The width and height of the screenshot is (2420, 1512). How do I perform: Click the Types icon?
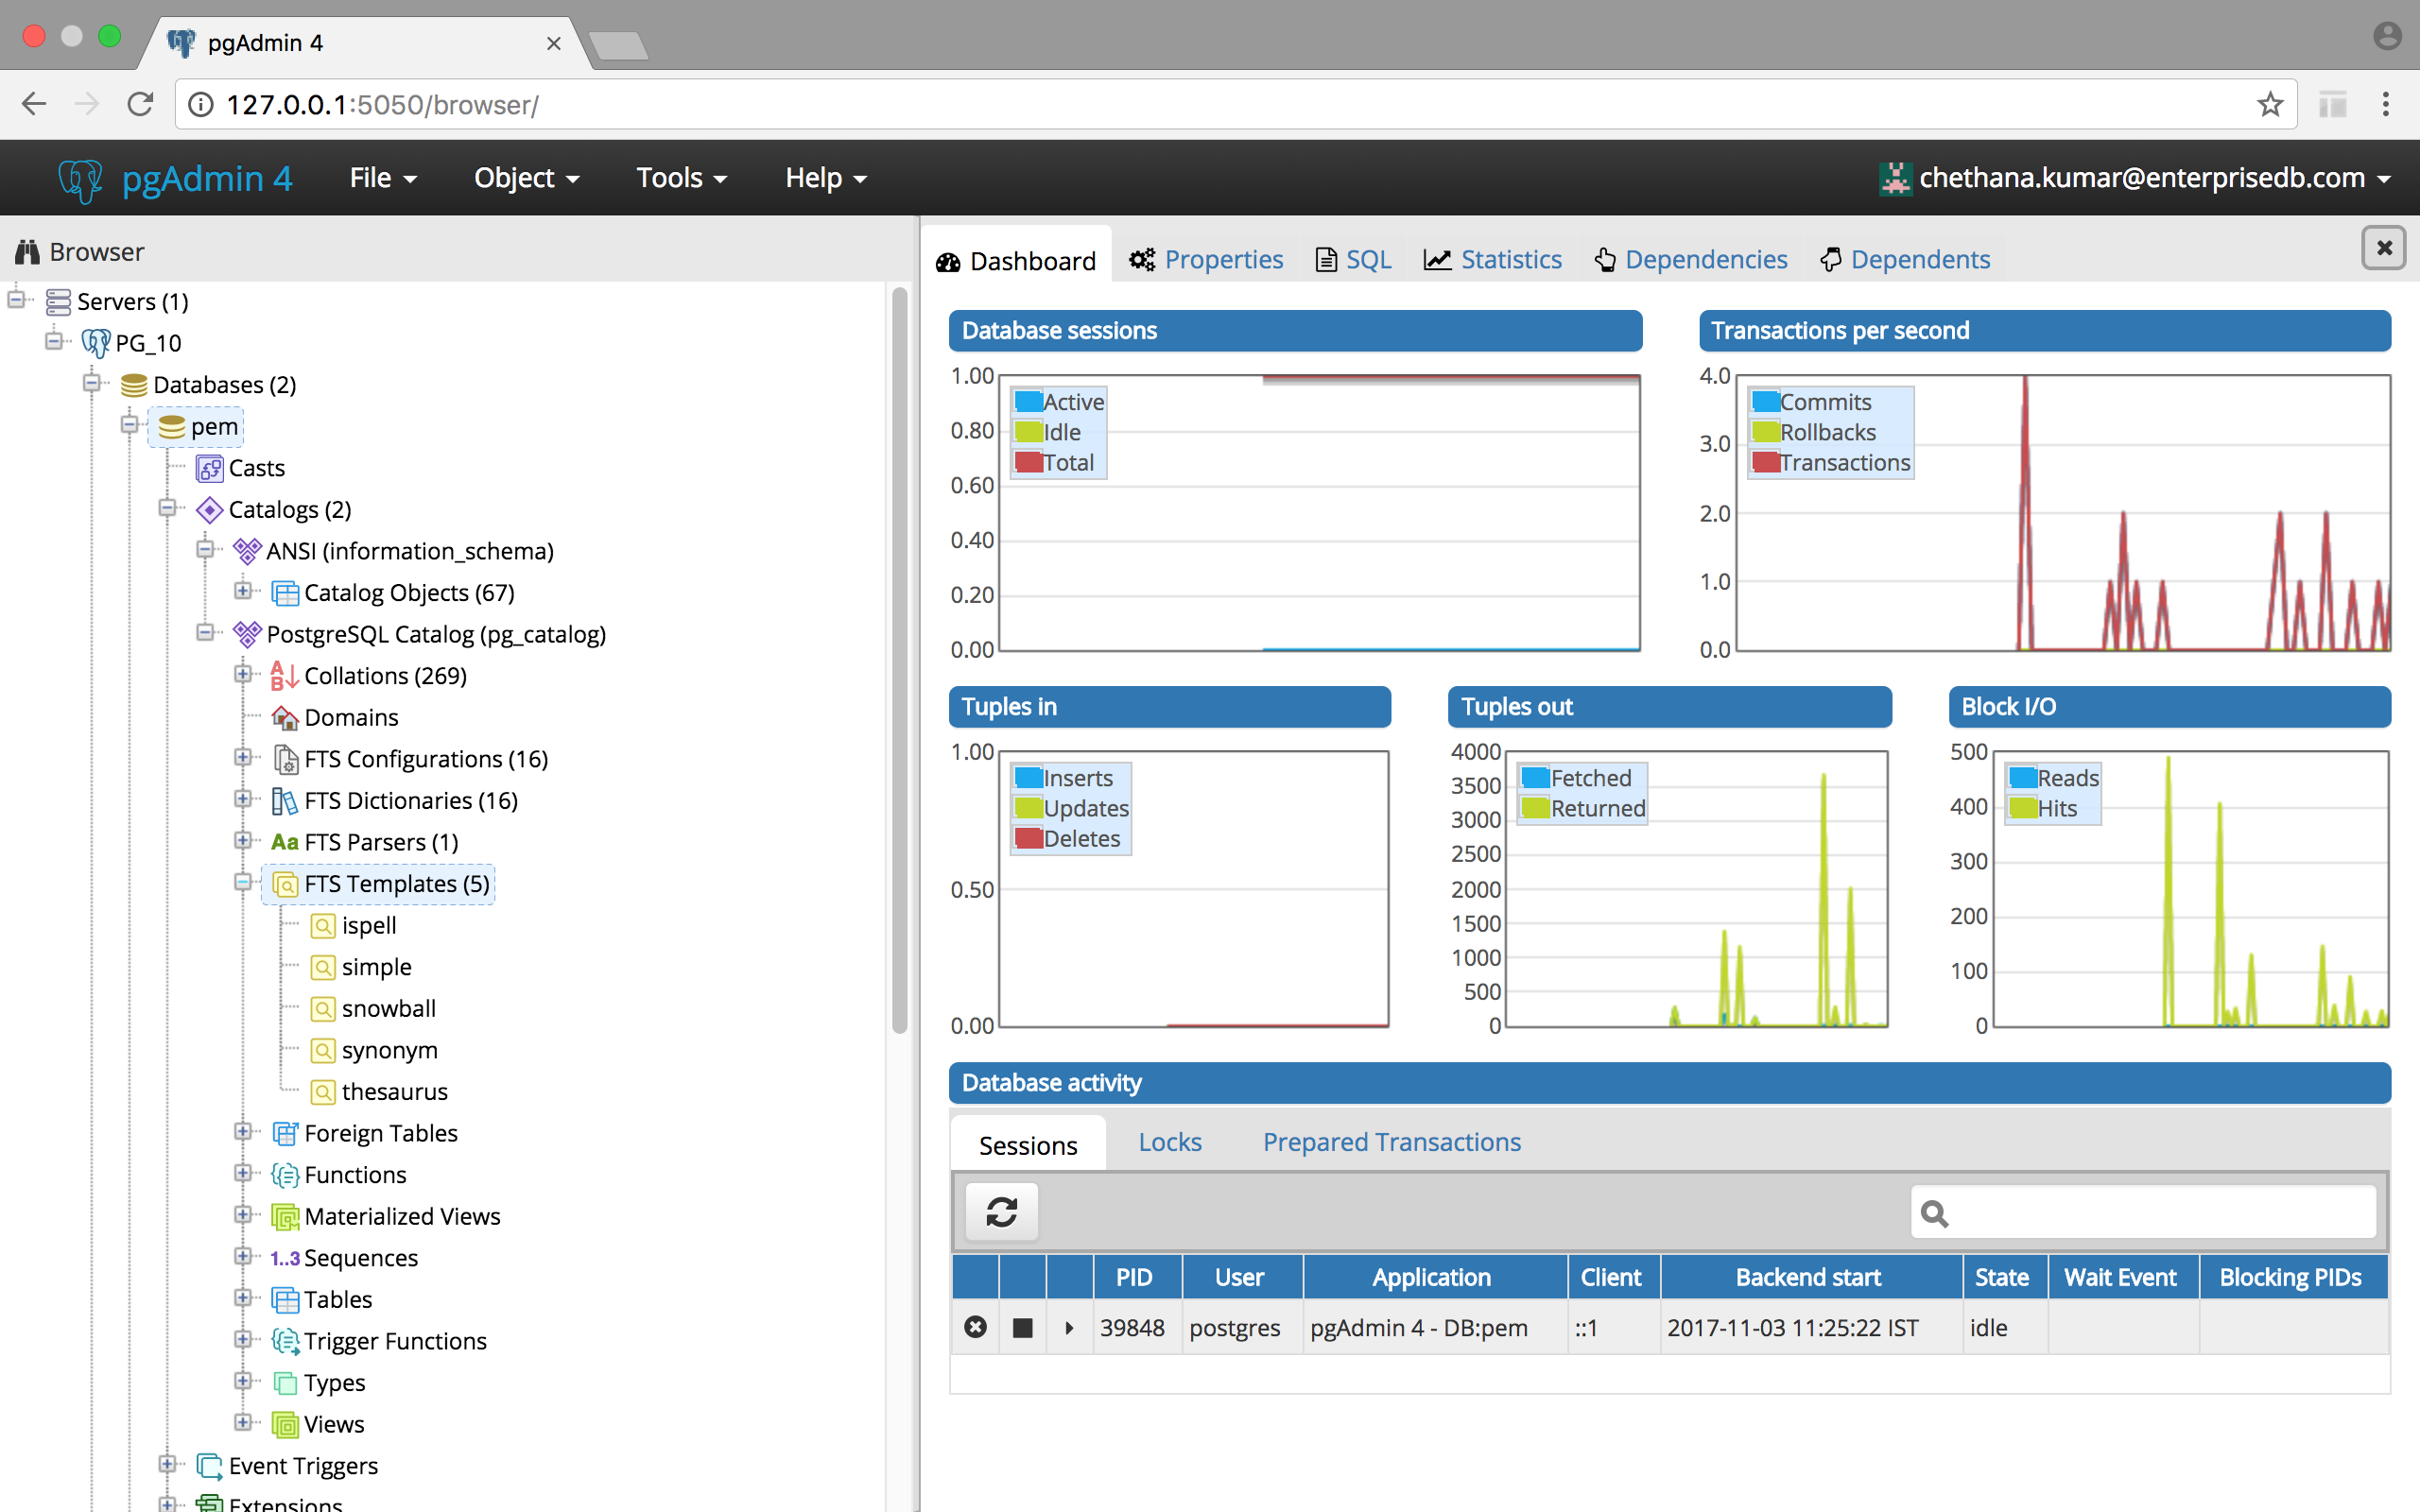coord(285,1383)
